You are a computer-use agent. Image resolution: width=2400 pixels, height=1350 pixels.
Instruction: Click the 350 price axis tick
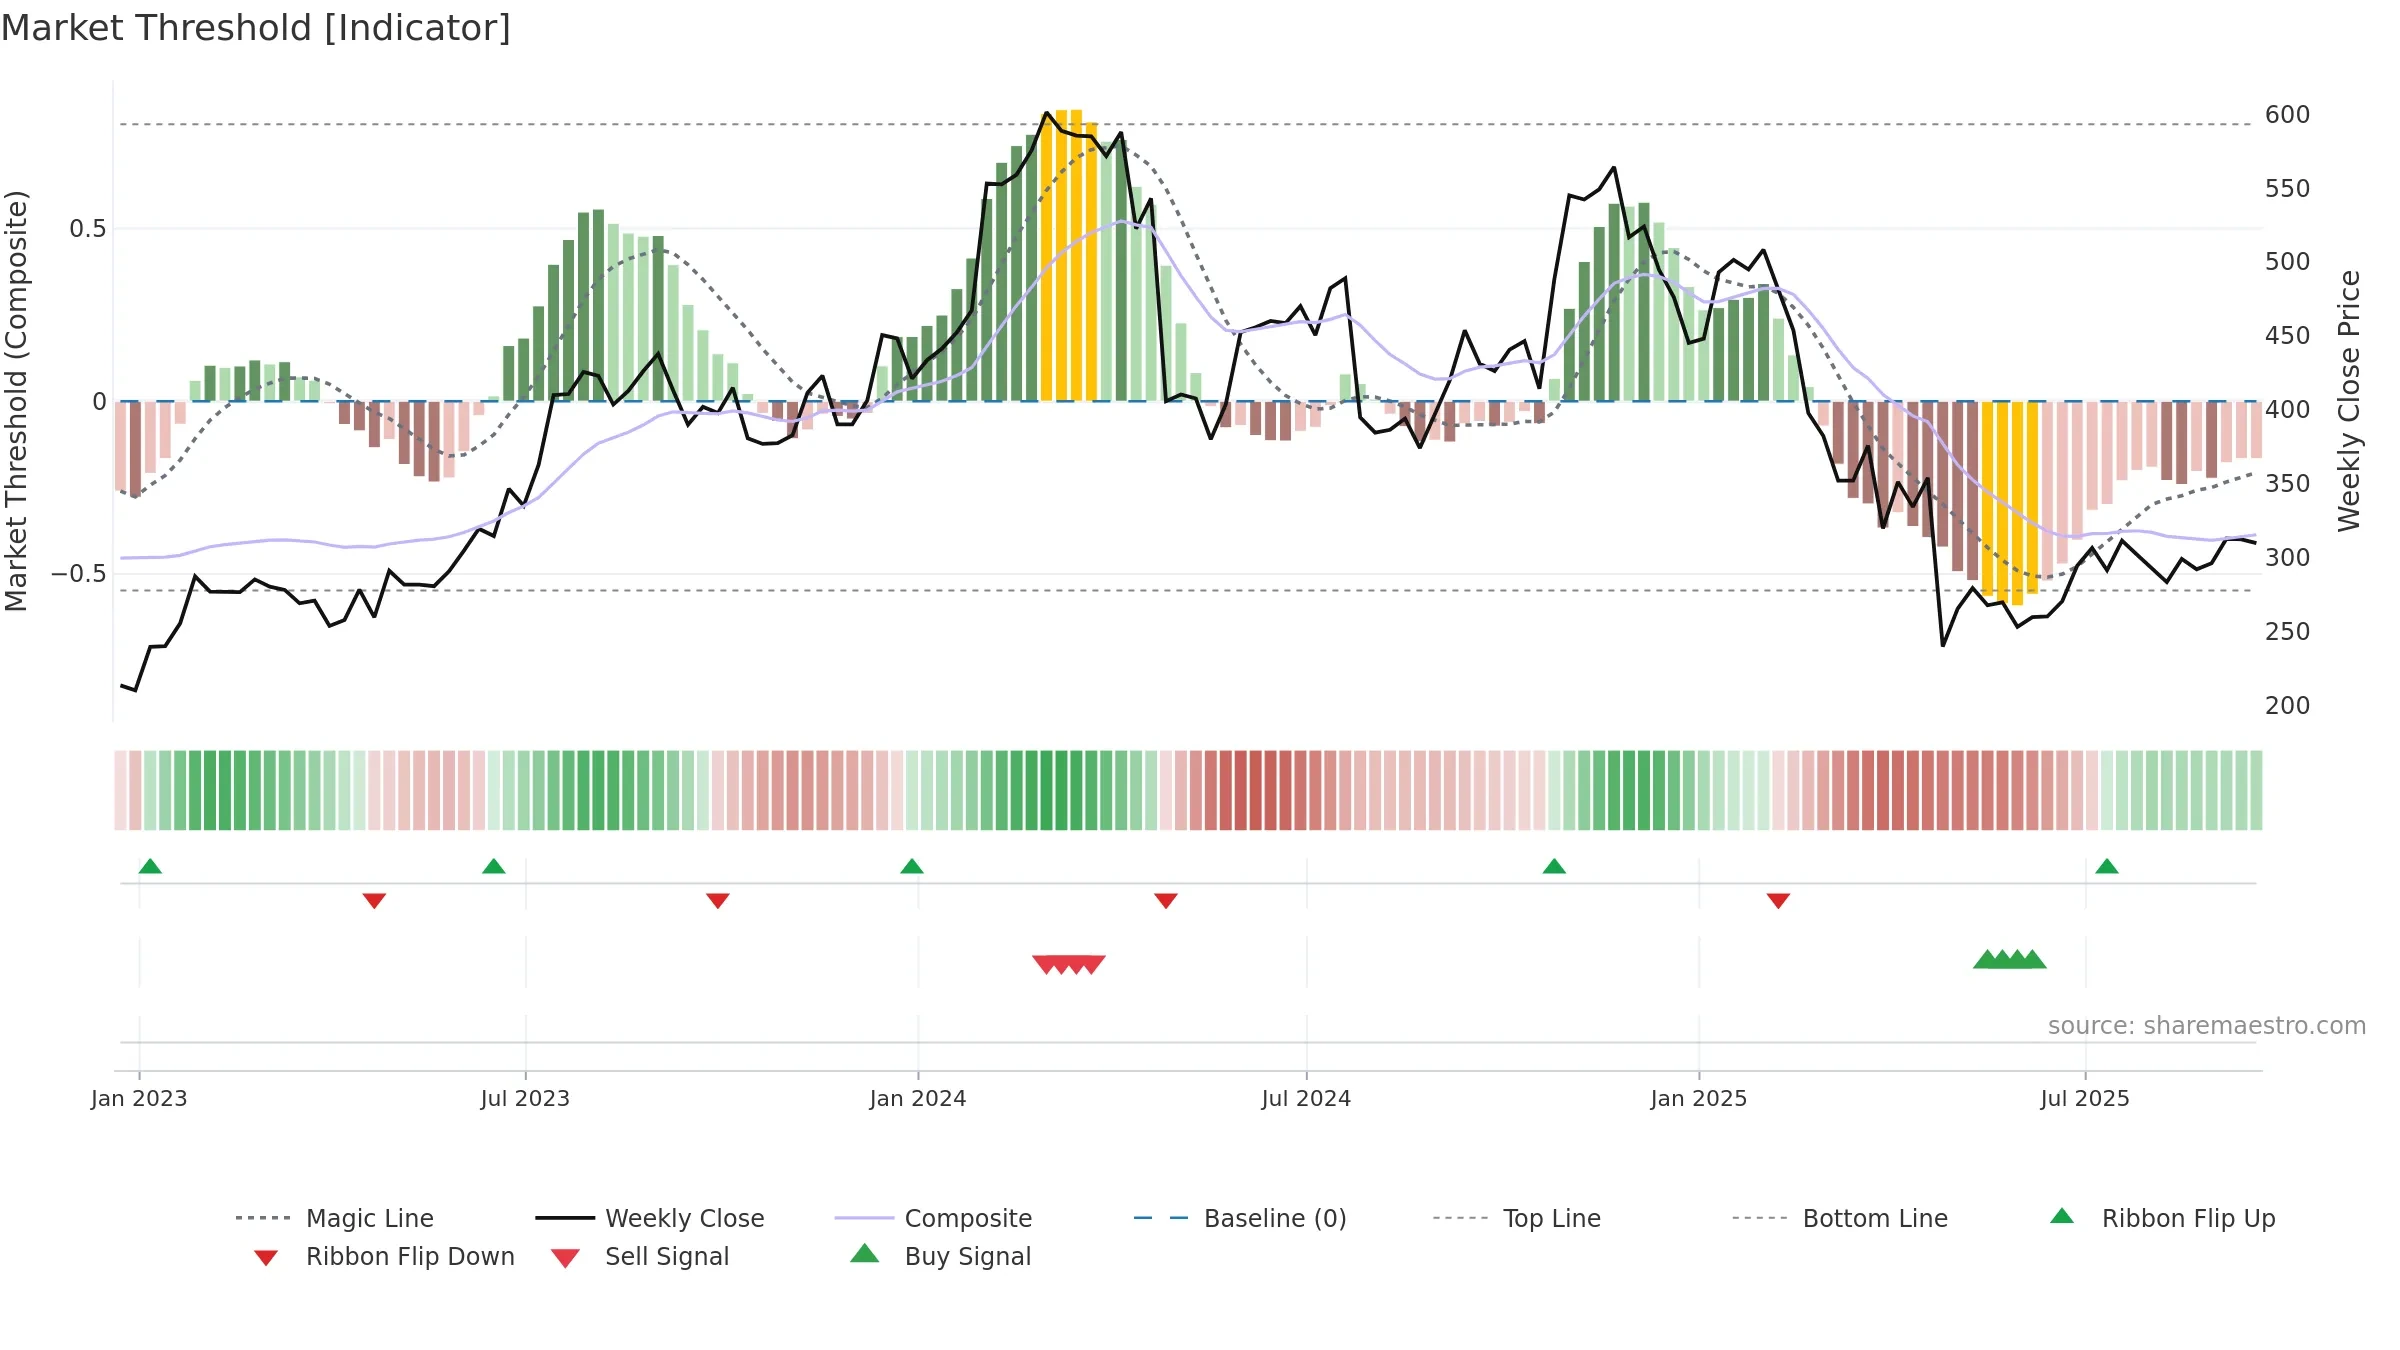coord(2288,484)
